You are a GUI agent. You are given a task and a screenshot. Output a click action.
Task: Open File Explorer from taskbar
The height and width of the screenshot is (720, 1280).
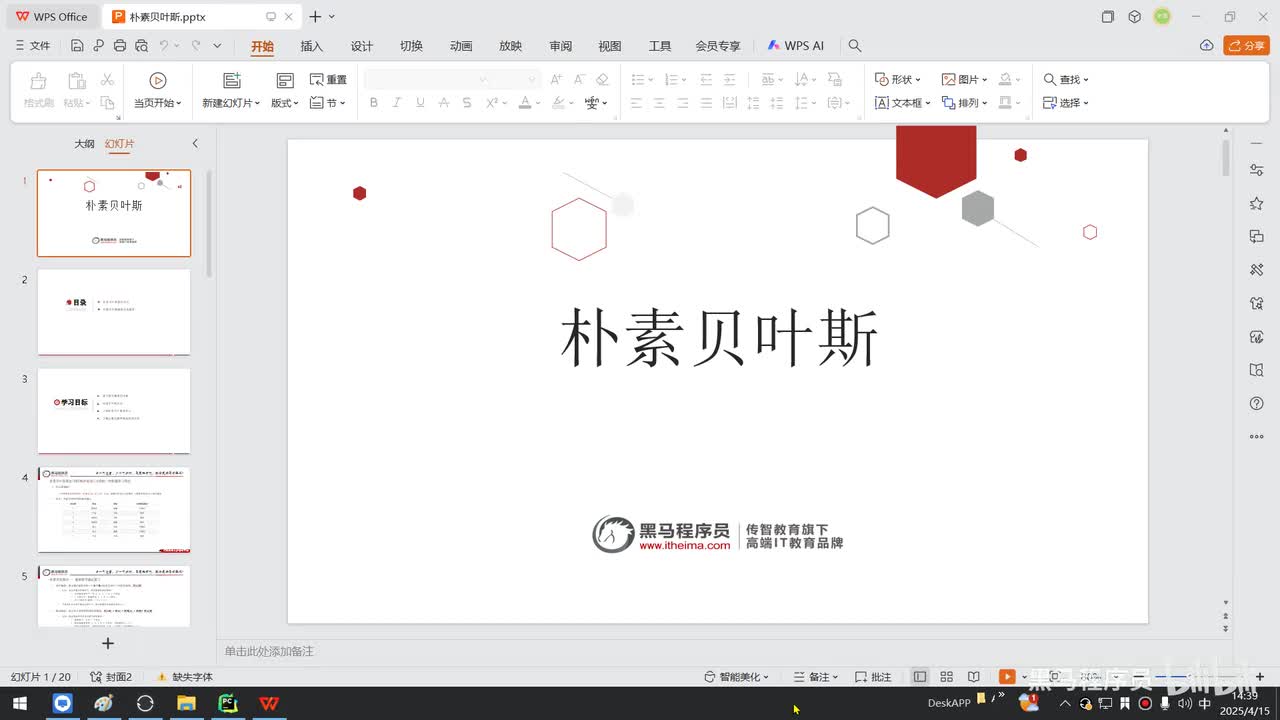click(x=186, y=704)
